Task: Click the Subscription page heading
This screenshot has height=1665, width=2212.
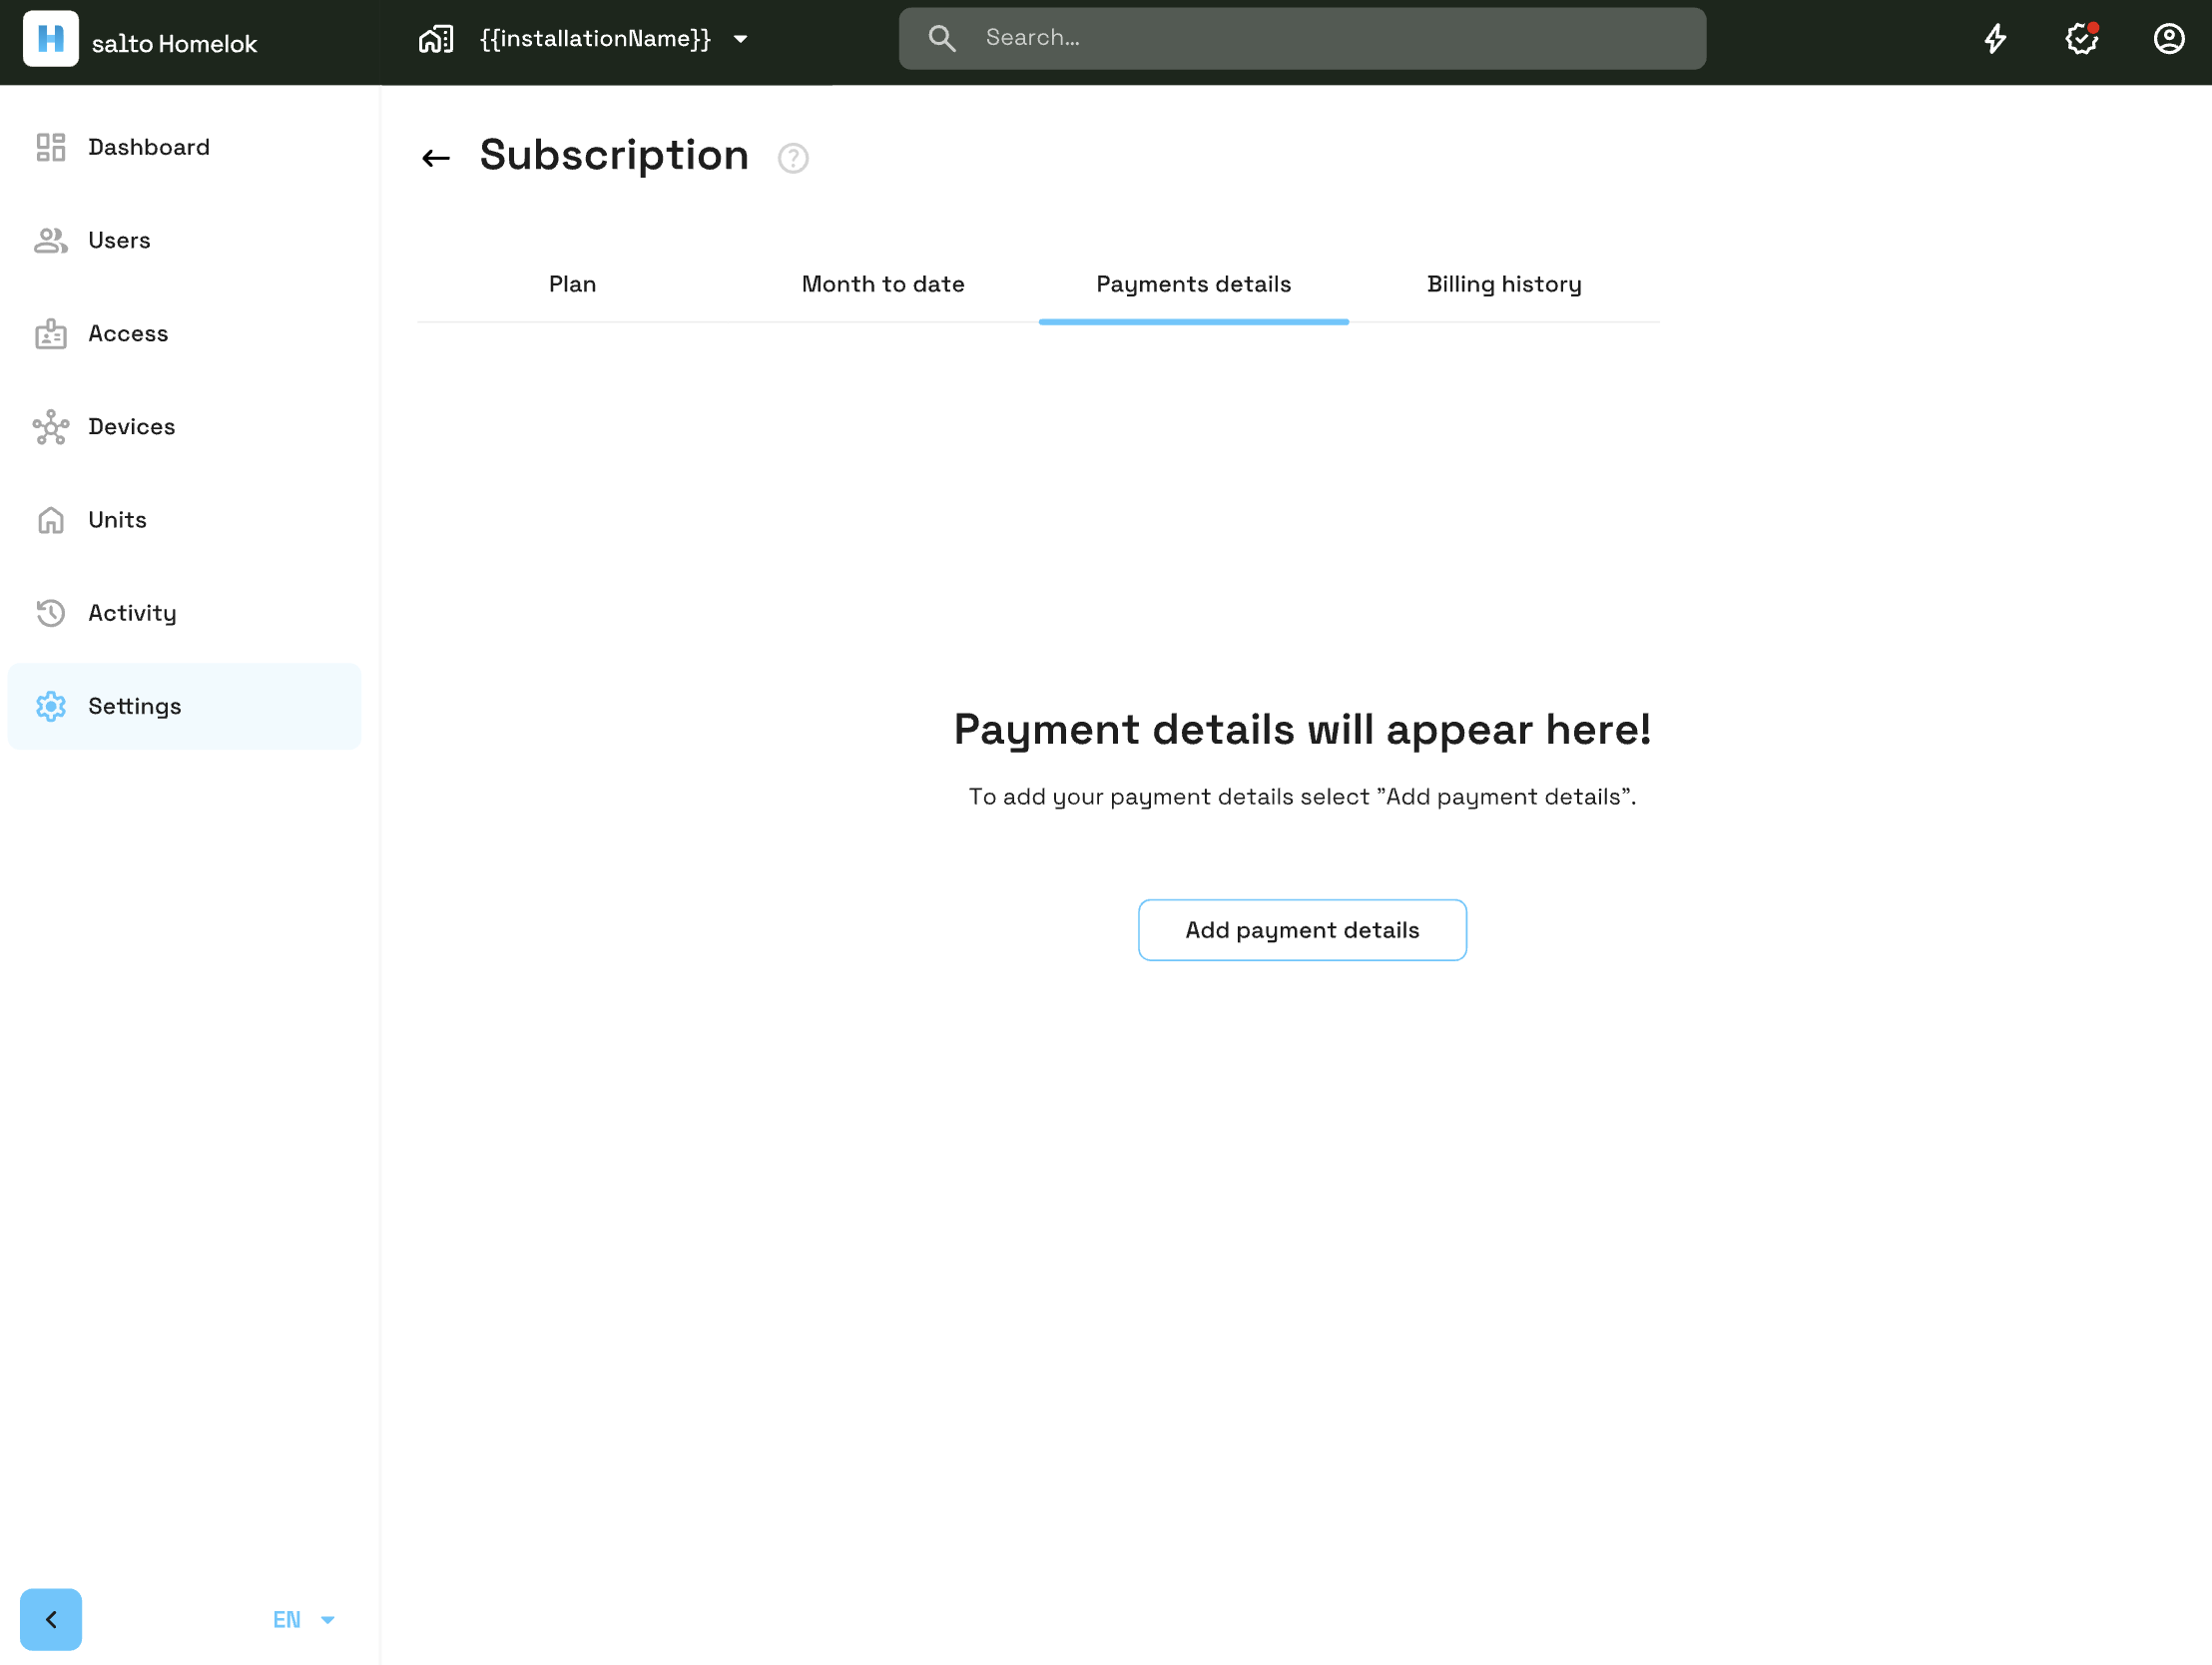Action: [x=614, y=156]
